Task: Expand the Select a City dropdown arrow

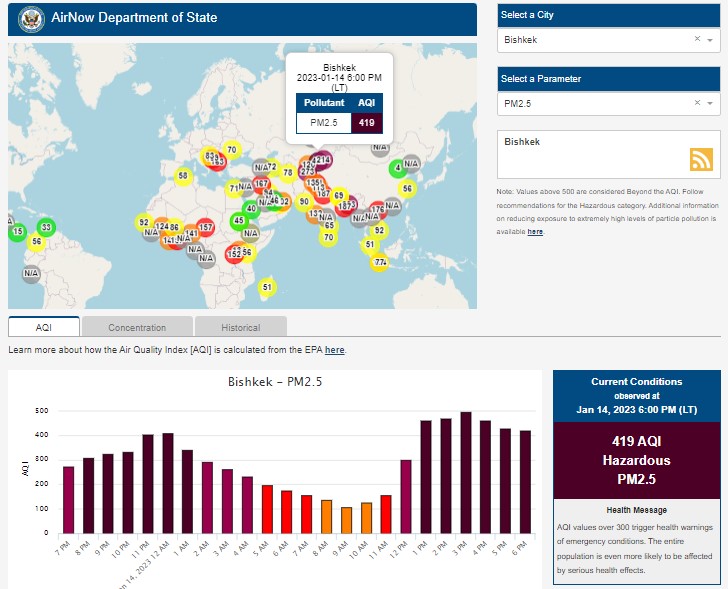Action: tap(709, 40)
